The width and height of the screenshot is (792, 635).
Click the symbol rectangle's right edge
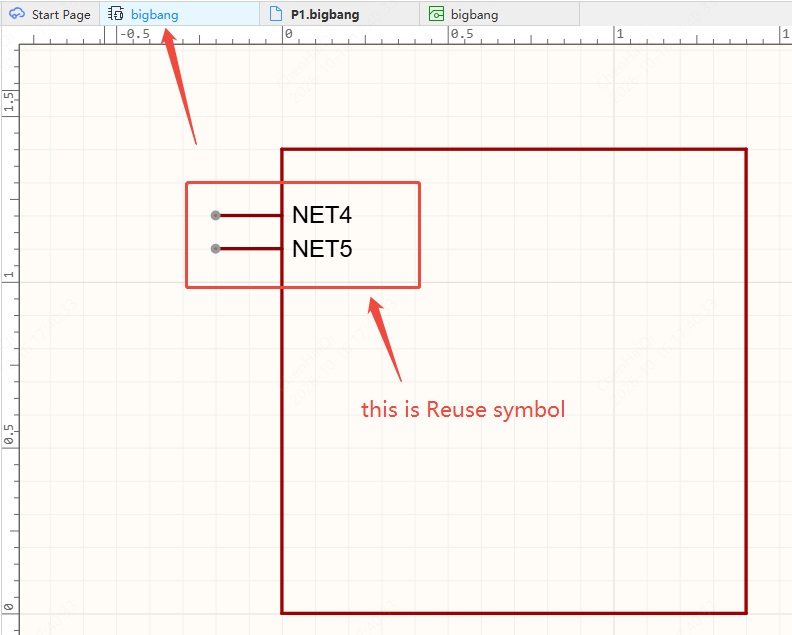pyautogui.click(x=746, y=381)
